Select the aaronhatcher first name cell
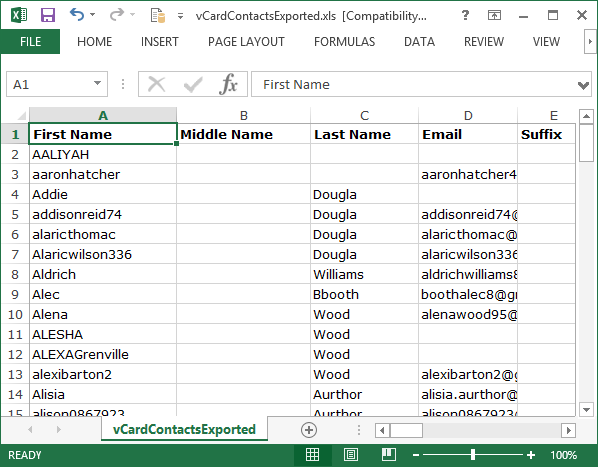The height and width of the screenshot is (467, 598). 103,174
